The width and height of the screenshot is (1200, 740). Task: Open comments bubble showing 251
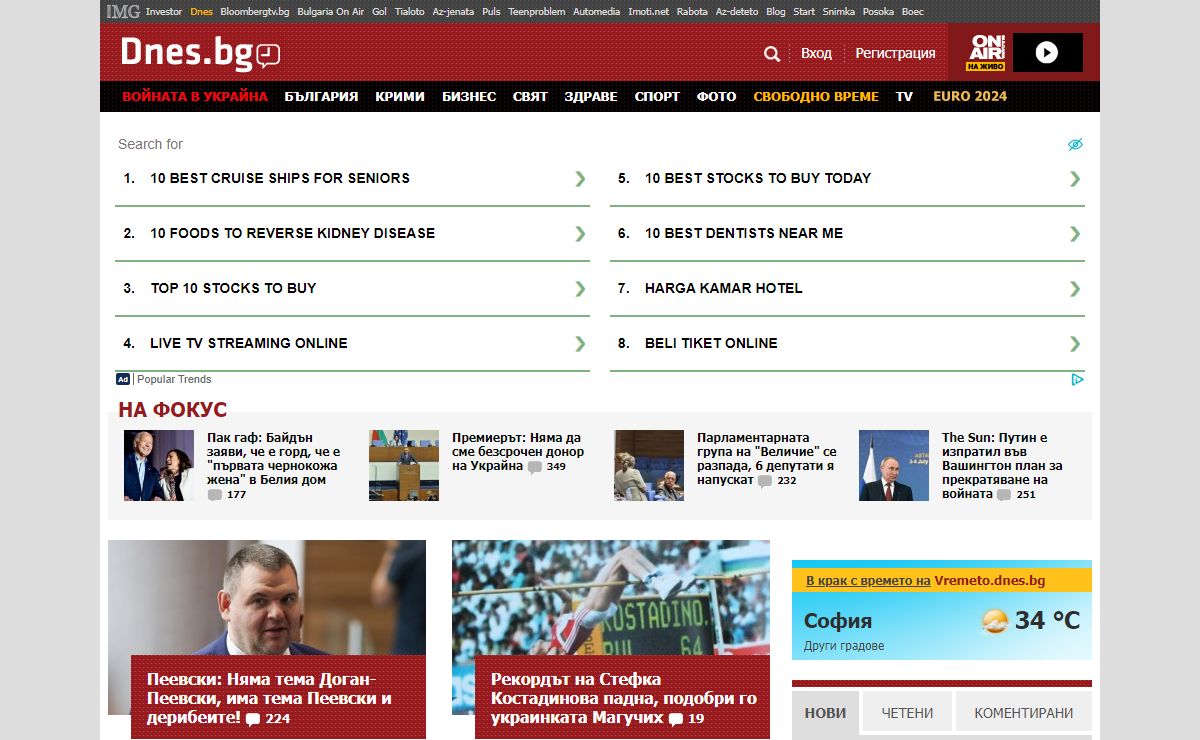pyautogui.click(x=1004, y=494)
